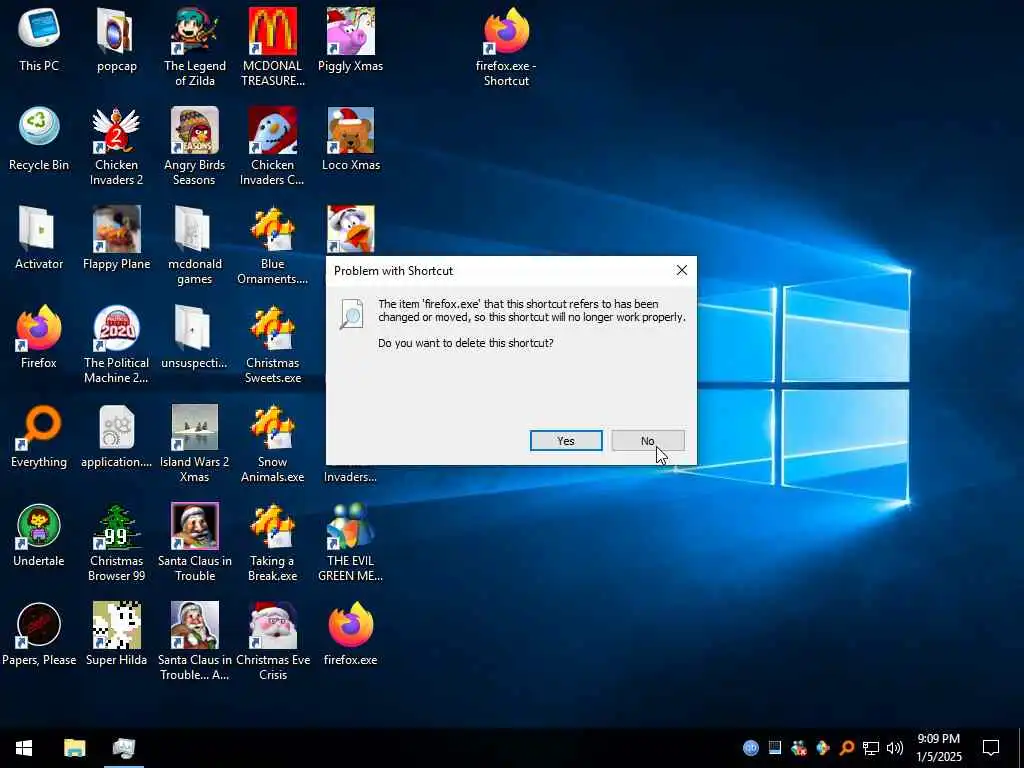Open the taskbar clock showing 9:09 PM
1024x768 pixels.
pos(938,748)
